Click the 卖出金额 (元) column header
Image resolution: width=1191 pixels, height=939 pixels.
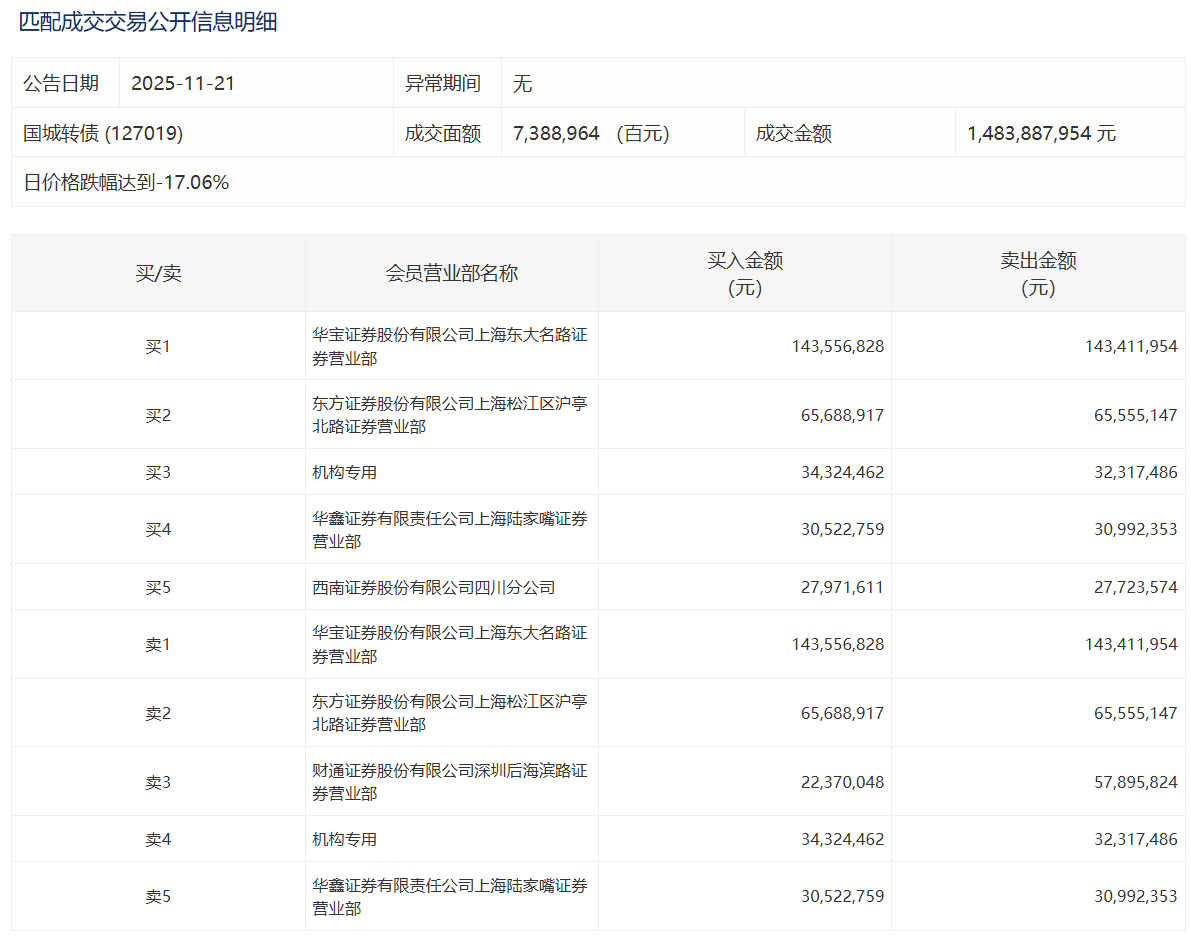[x=1038, y=273]
